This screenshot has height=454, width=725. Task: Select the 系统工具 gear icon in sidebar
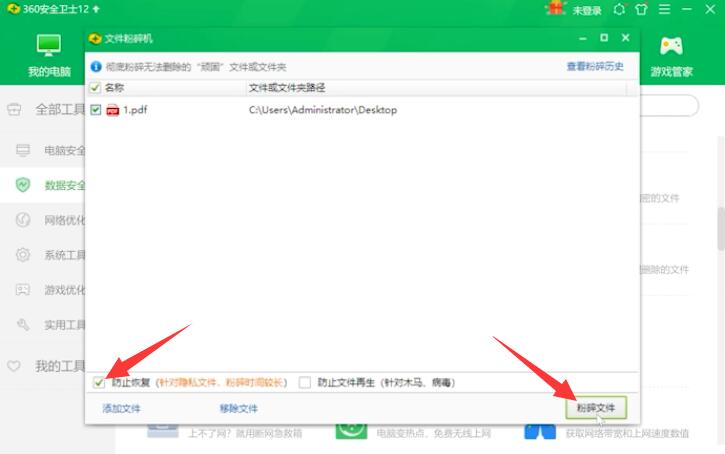23,254
